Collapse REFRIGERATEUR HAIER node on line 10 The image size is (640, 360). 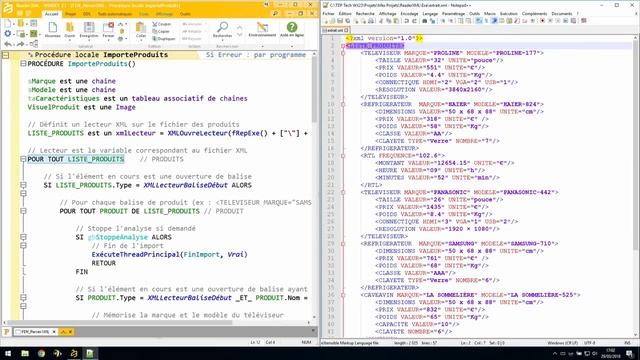coord(343,104)
